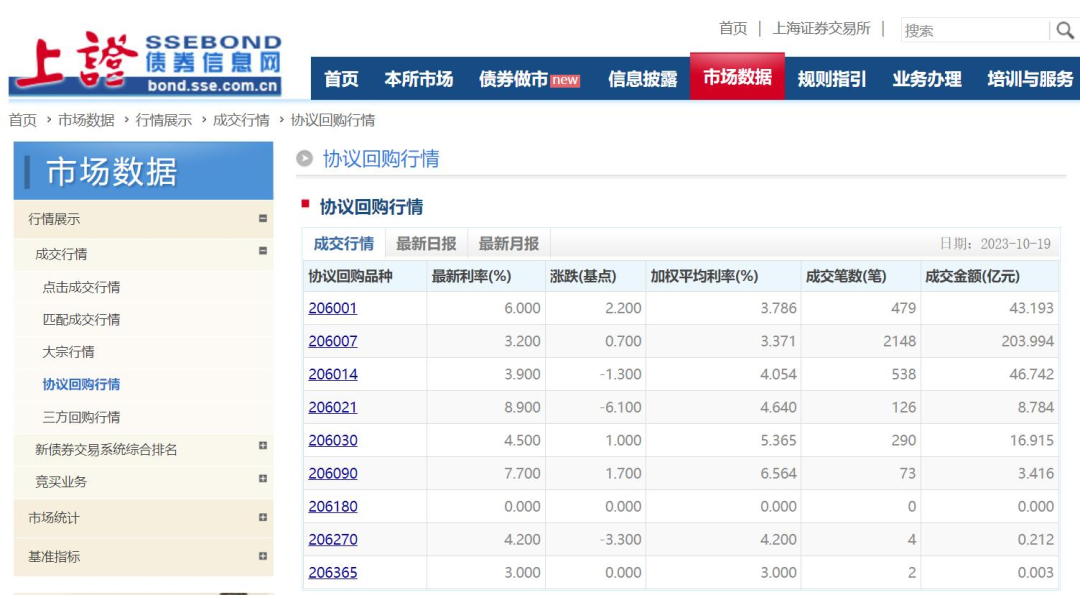Open the 206007 repo link

(333, 341)
